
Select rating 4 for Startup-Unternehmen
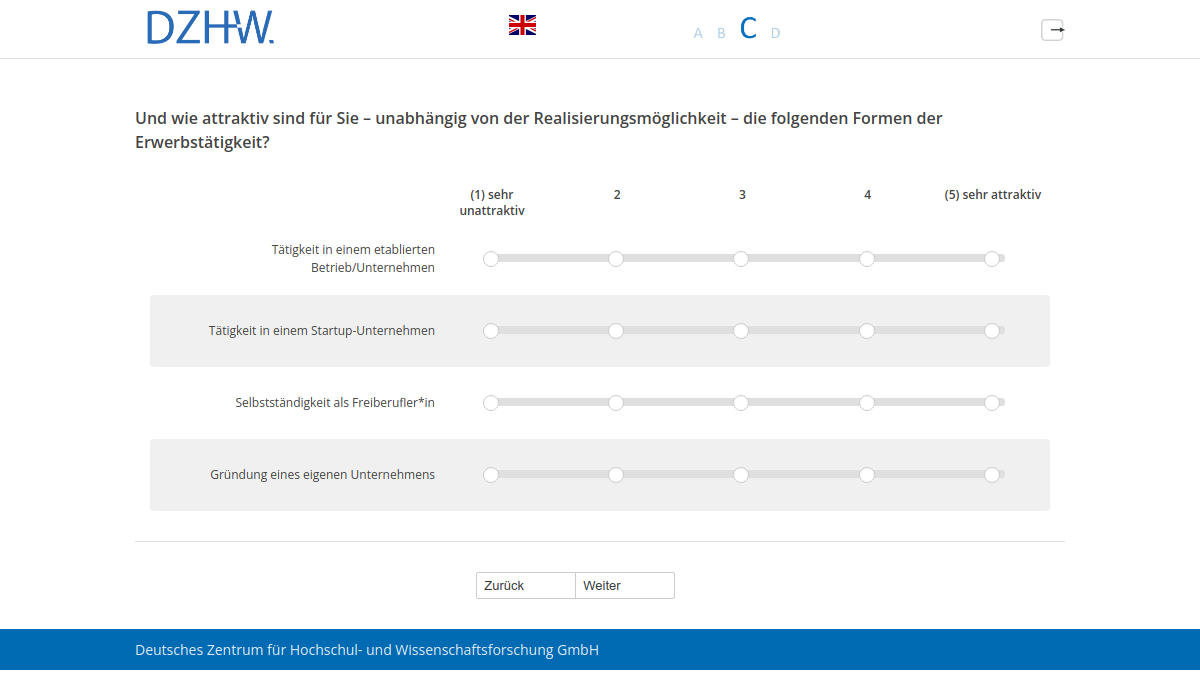point(866,330)
